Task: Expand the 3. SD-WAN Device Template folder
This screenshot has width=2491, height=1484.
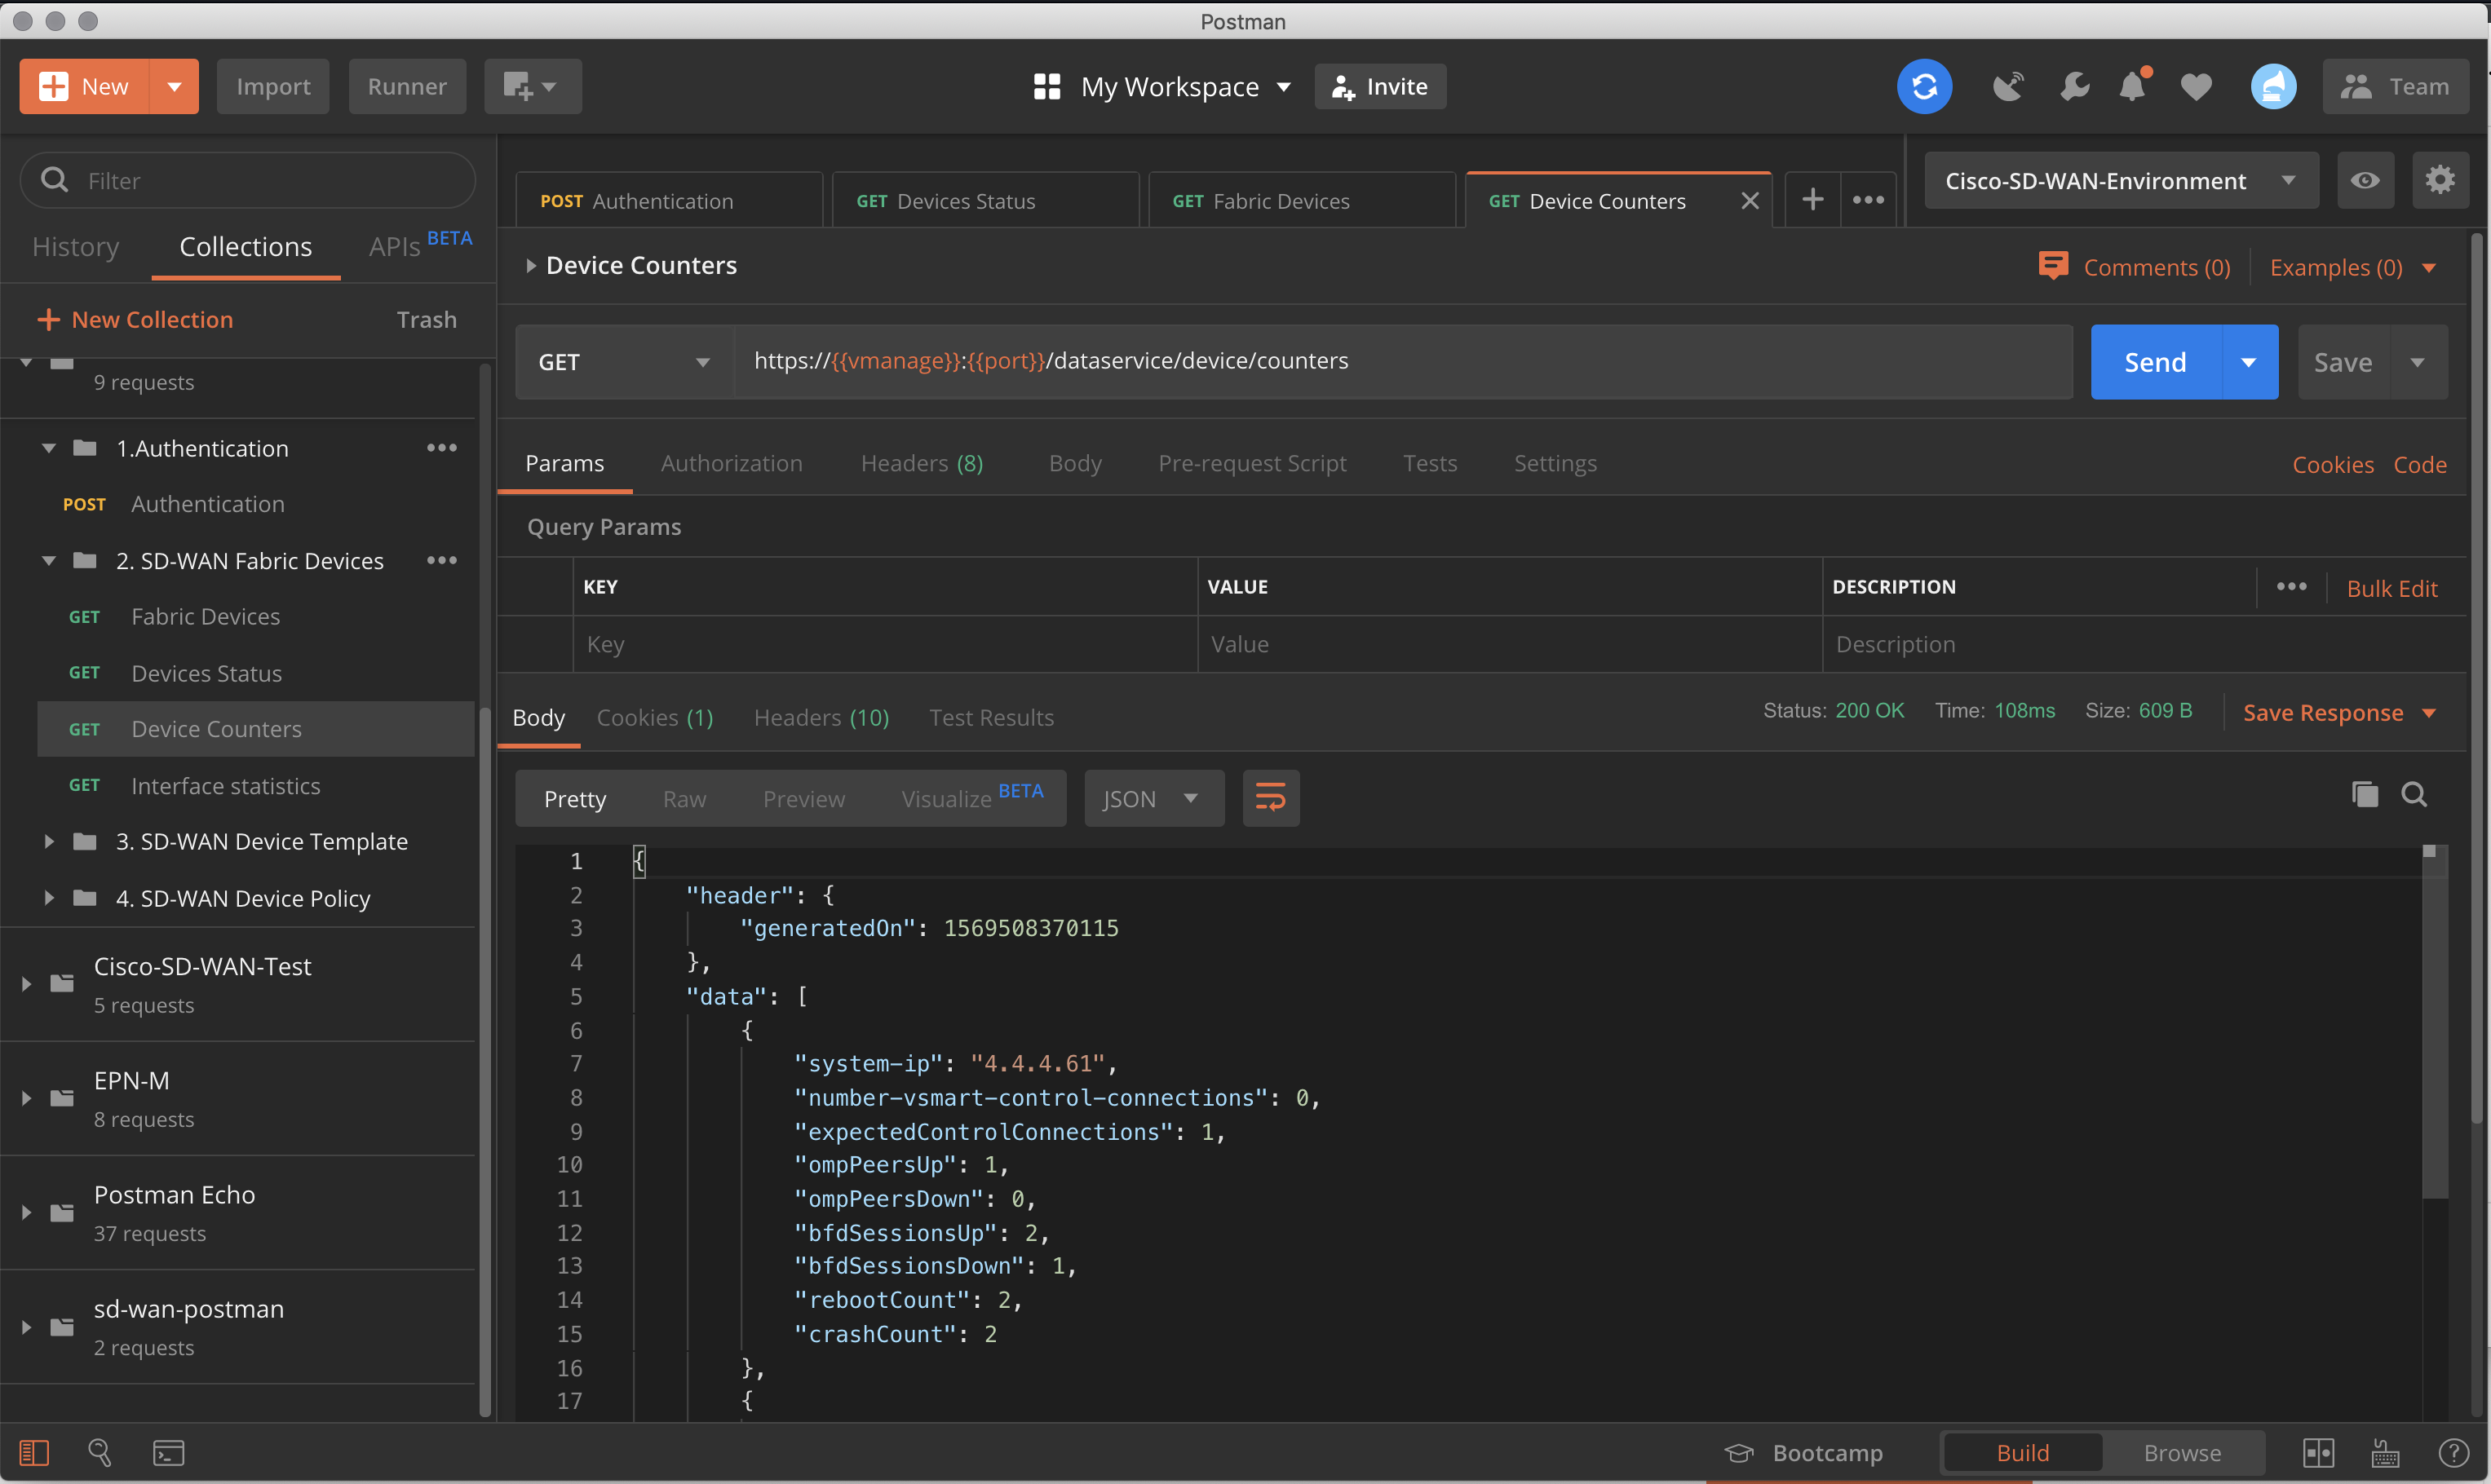Action: tap(48, 841)
